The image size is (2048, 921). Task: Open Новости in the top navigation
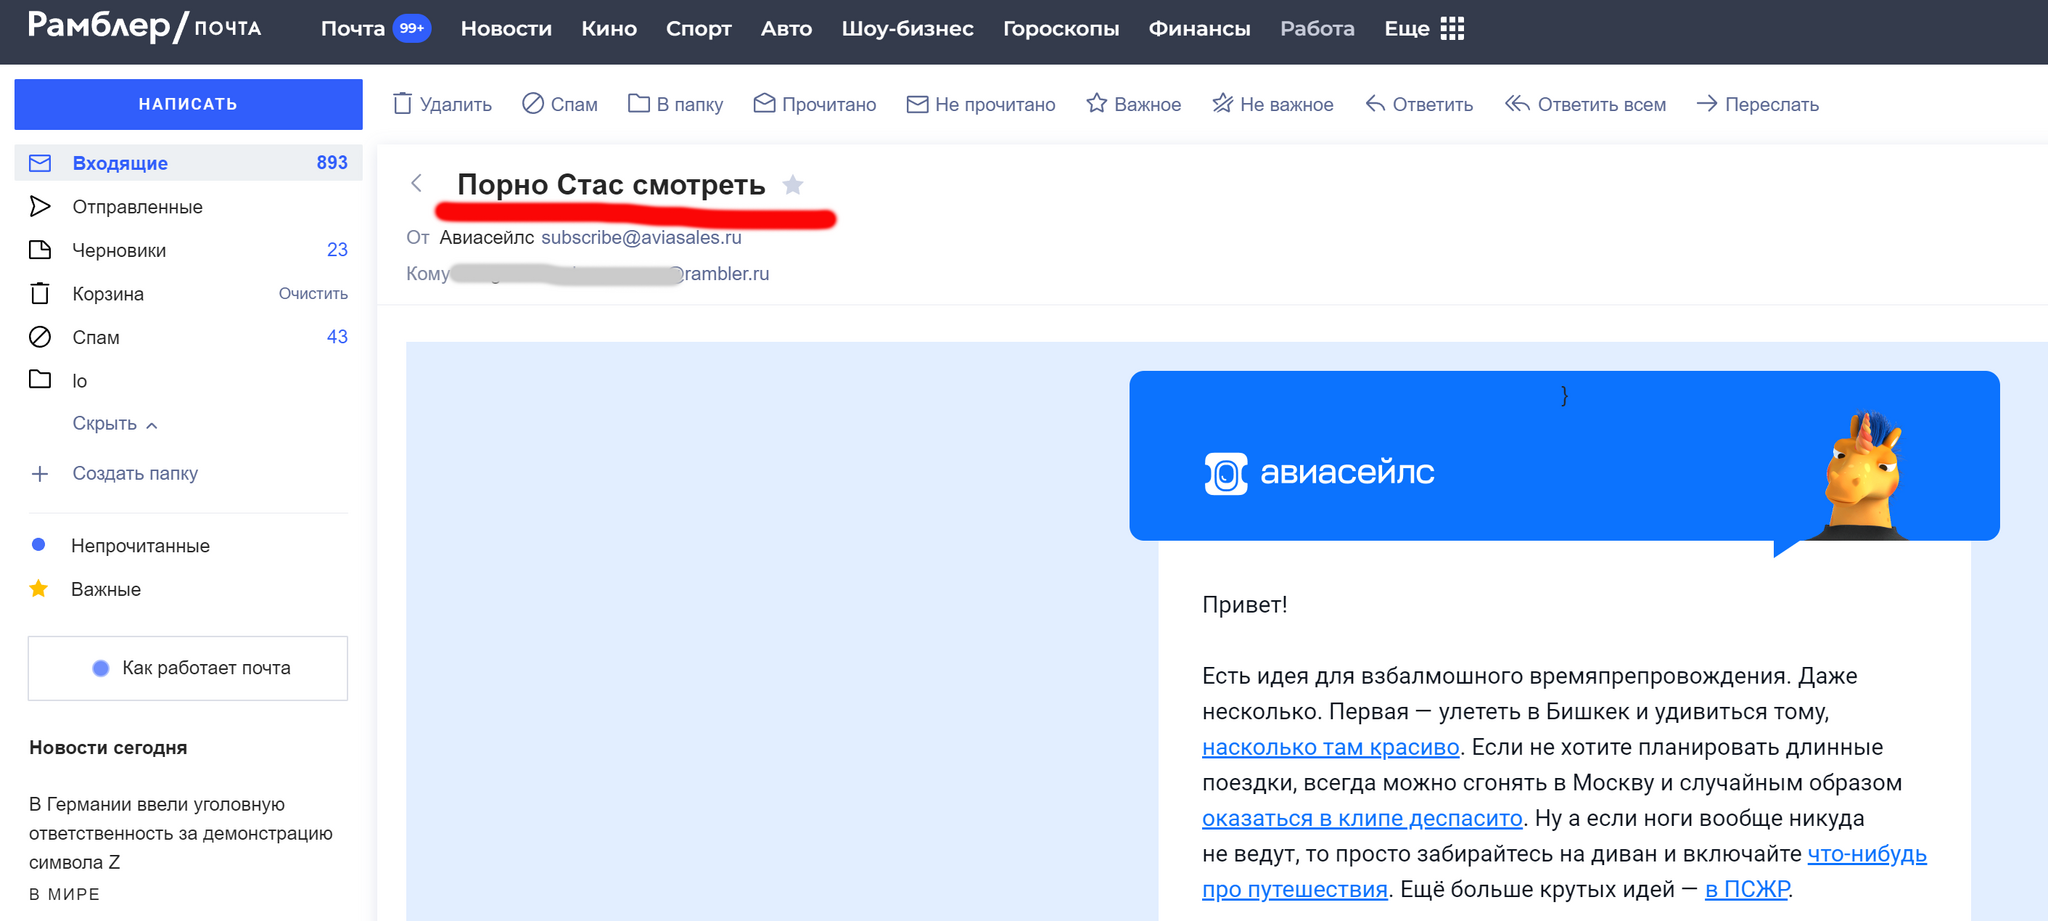506,29
